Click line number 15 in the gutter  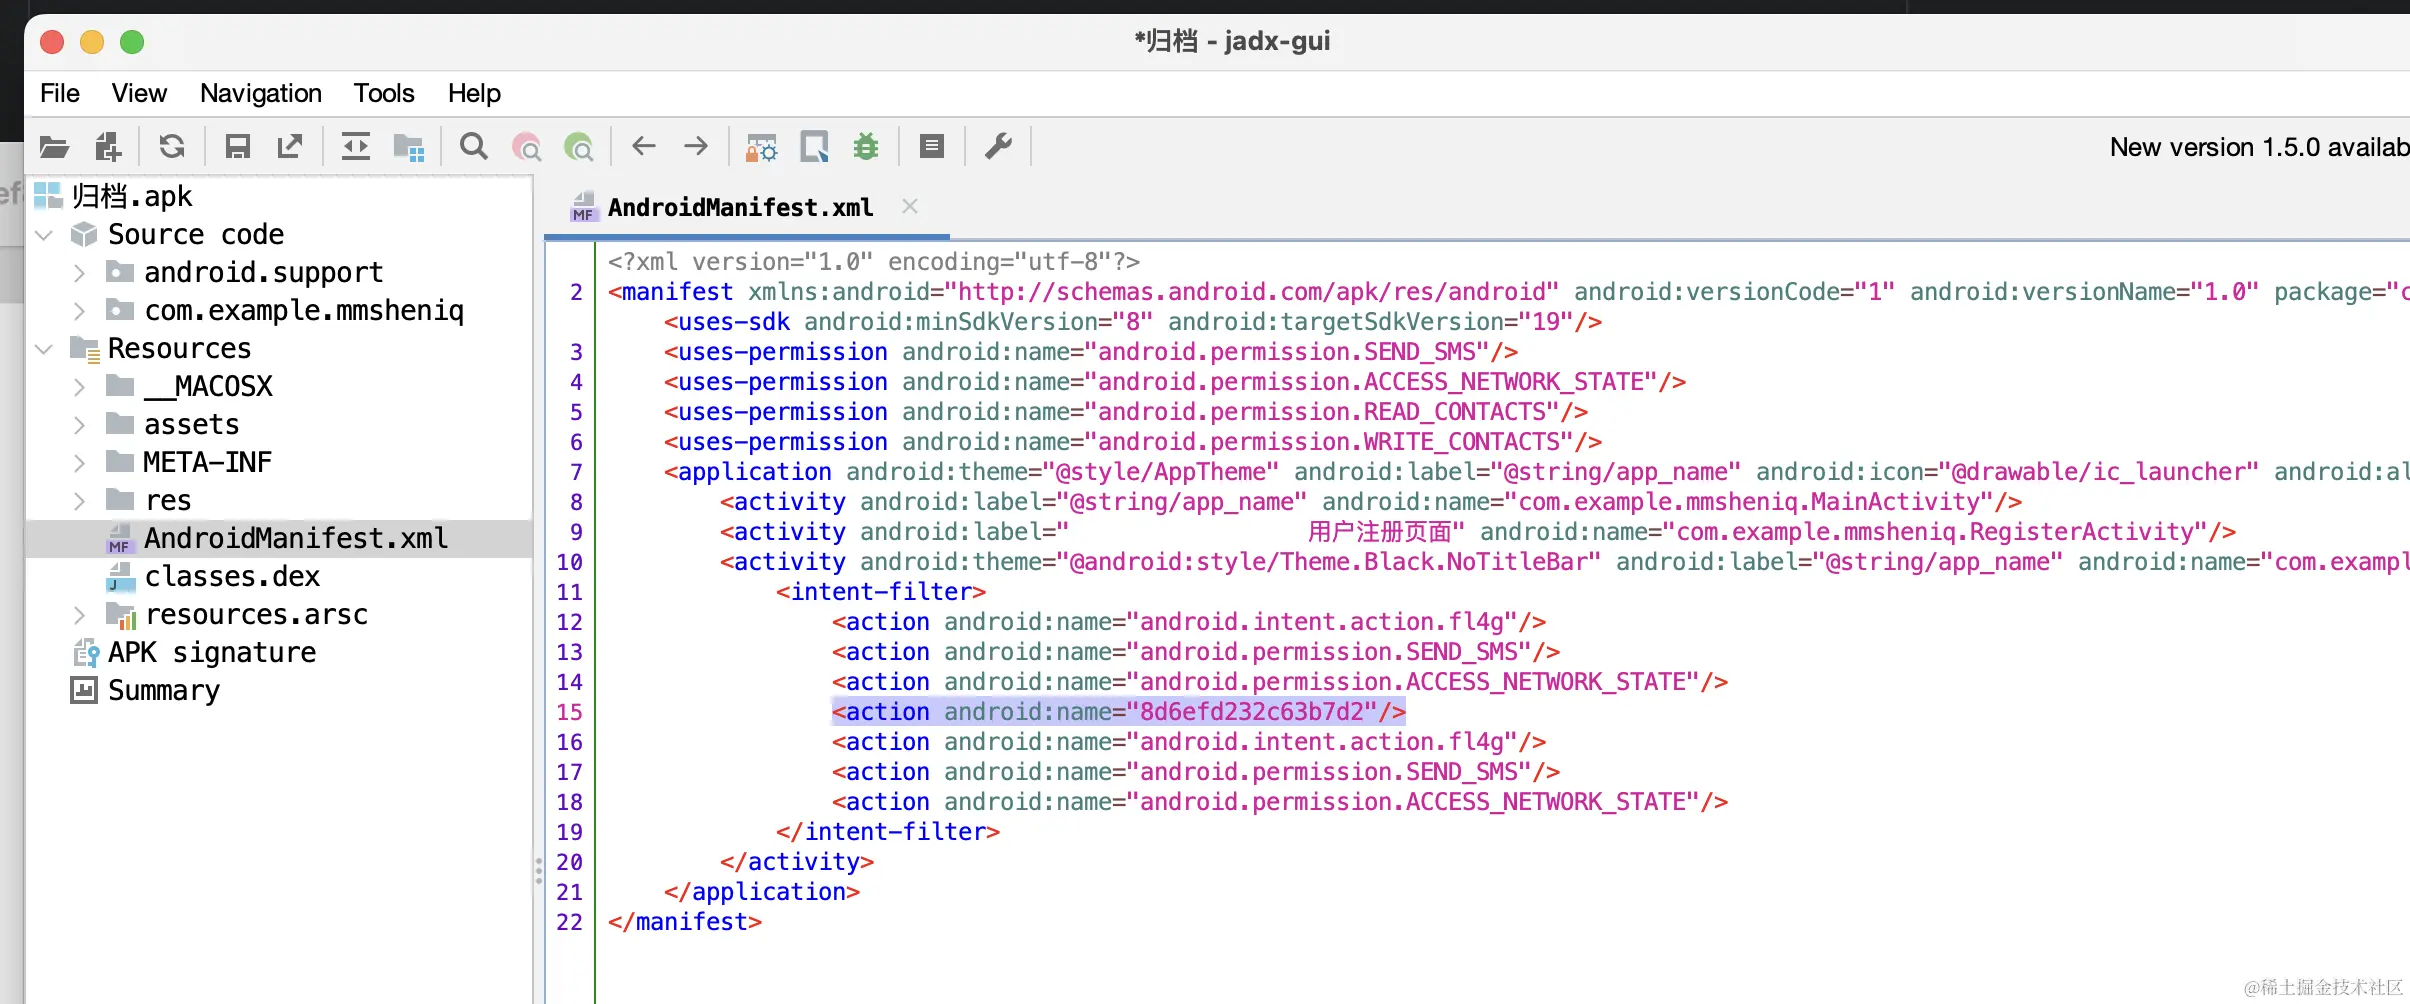click(569, 712)
